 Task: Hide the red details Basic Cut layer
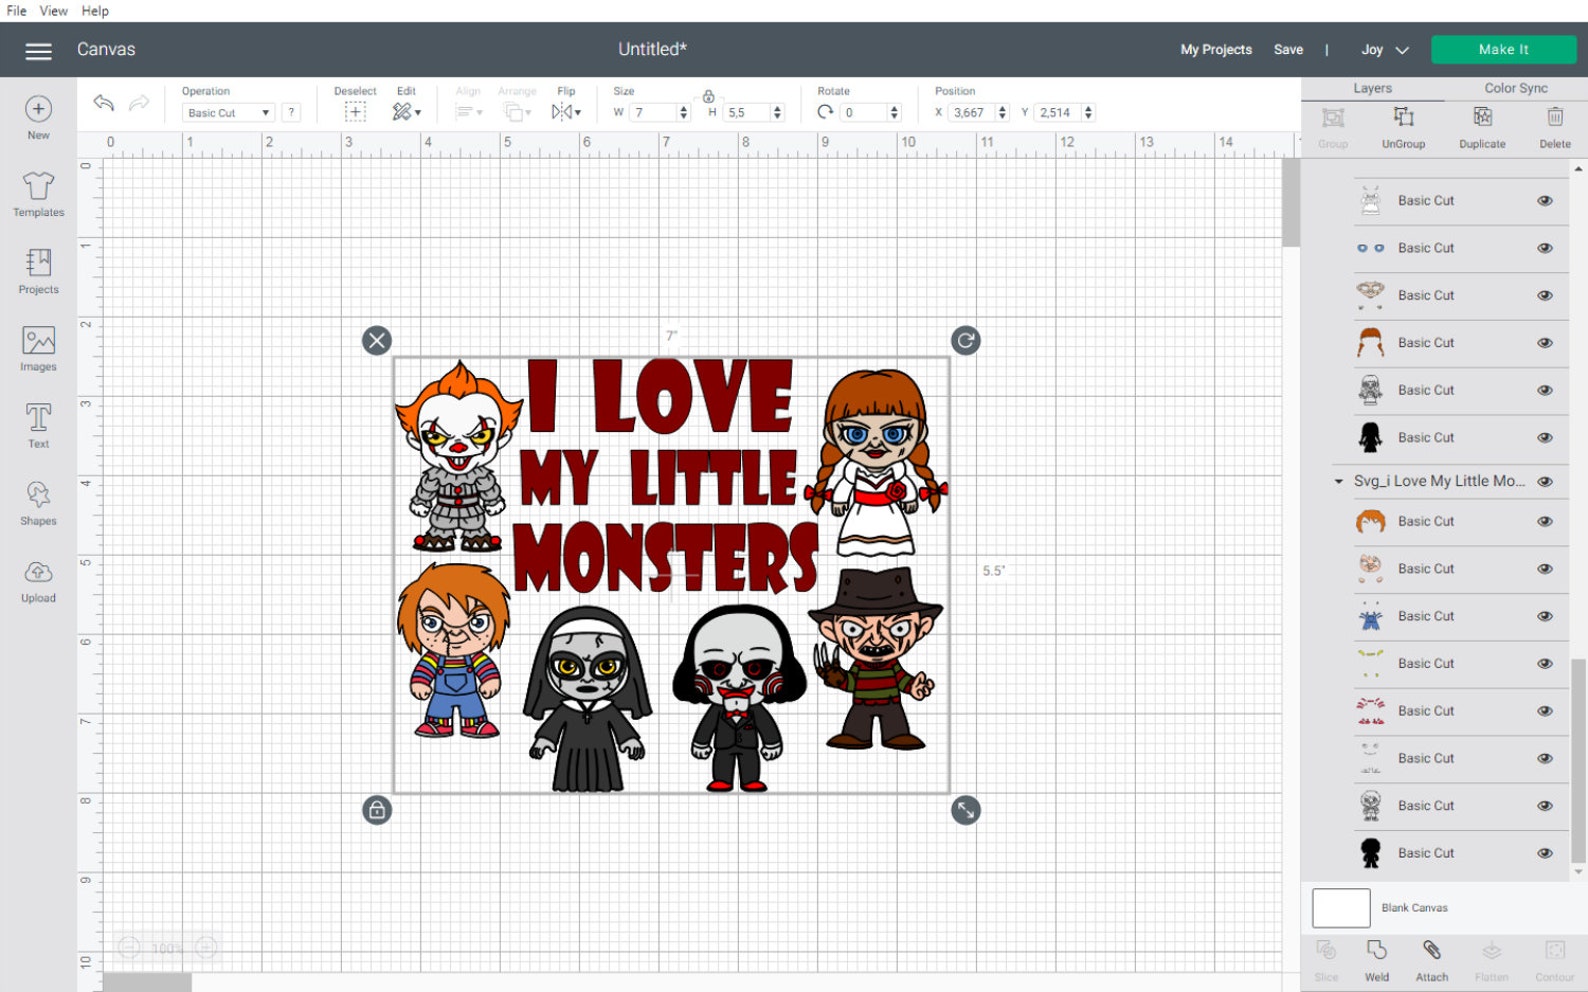pos(1545,711)
